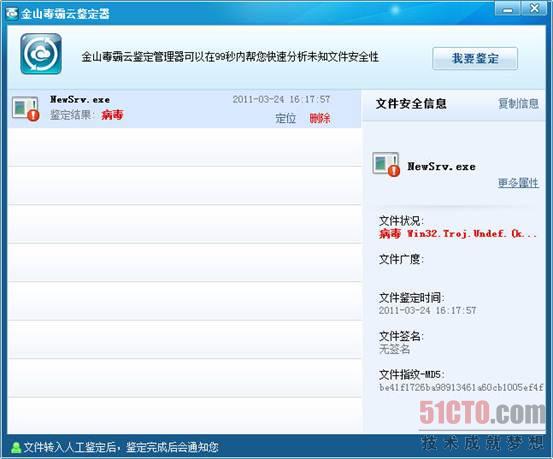Click the 文件状况 label
This screenshot has height=459, width=553.
tap(401, 221)
